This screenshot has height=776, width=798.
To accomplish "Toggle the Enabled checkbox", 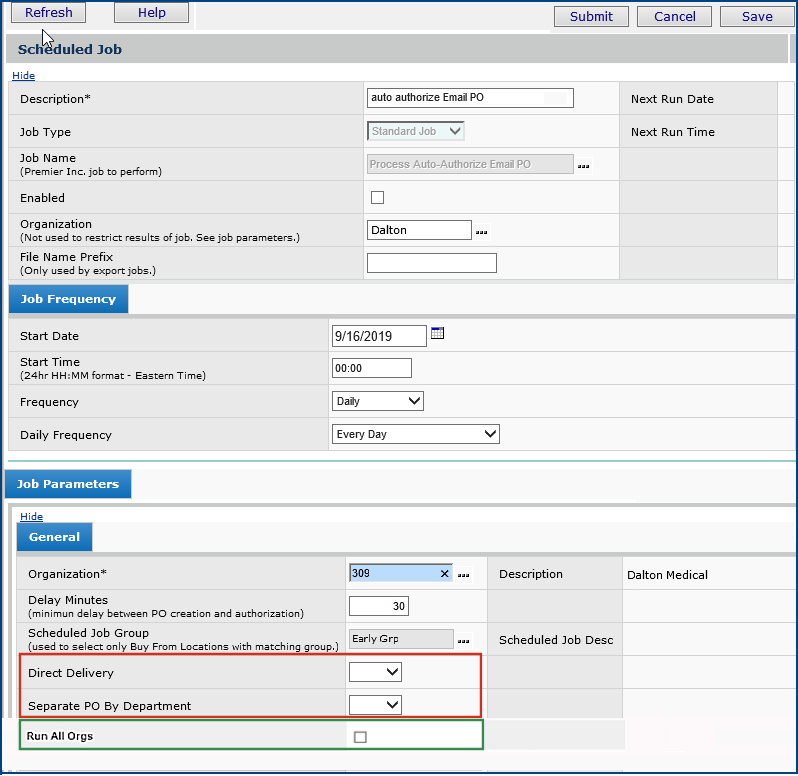I will coord(377,198).
